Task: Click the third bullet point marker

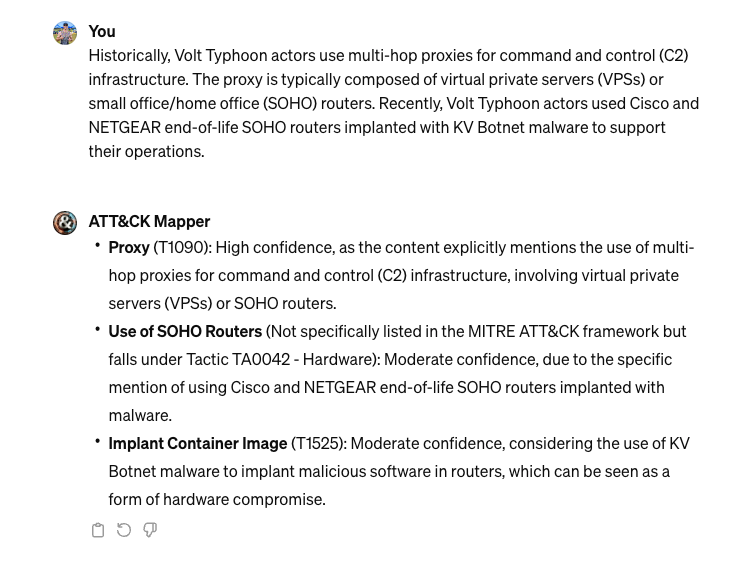Action: [98, 441]
